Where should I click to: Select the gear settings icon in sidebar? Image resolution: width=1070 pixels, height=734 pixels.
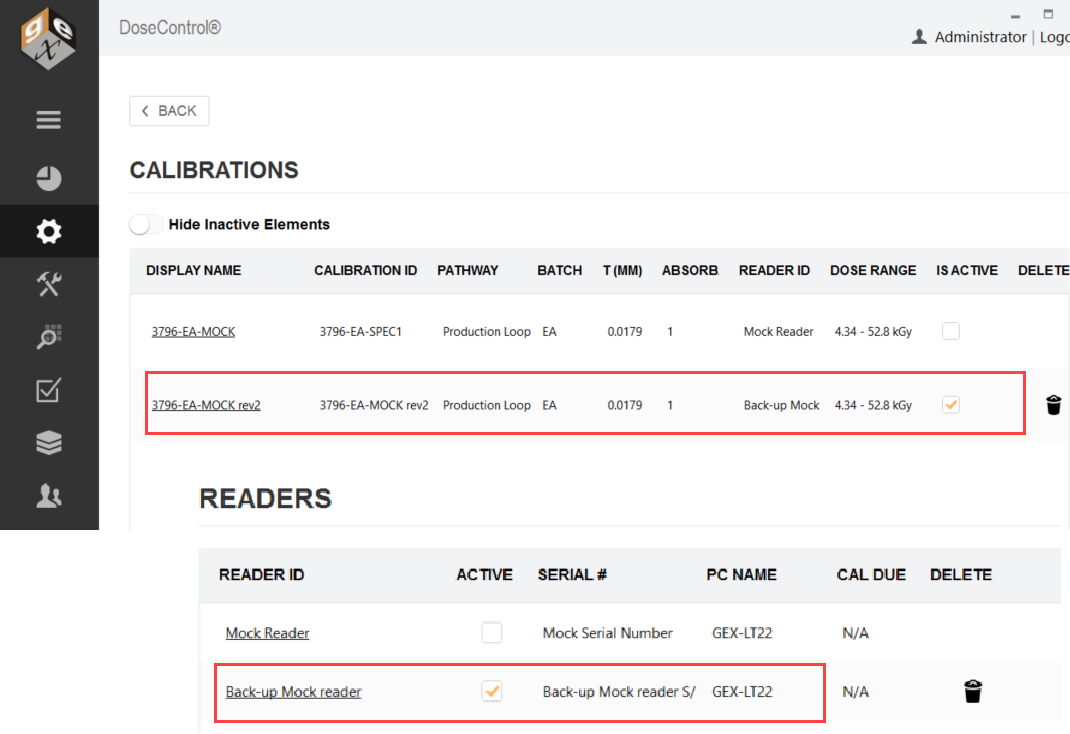coord(48,231)
